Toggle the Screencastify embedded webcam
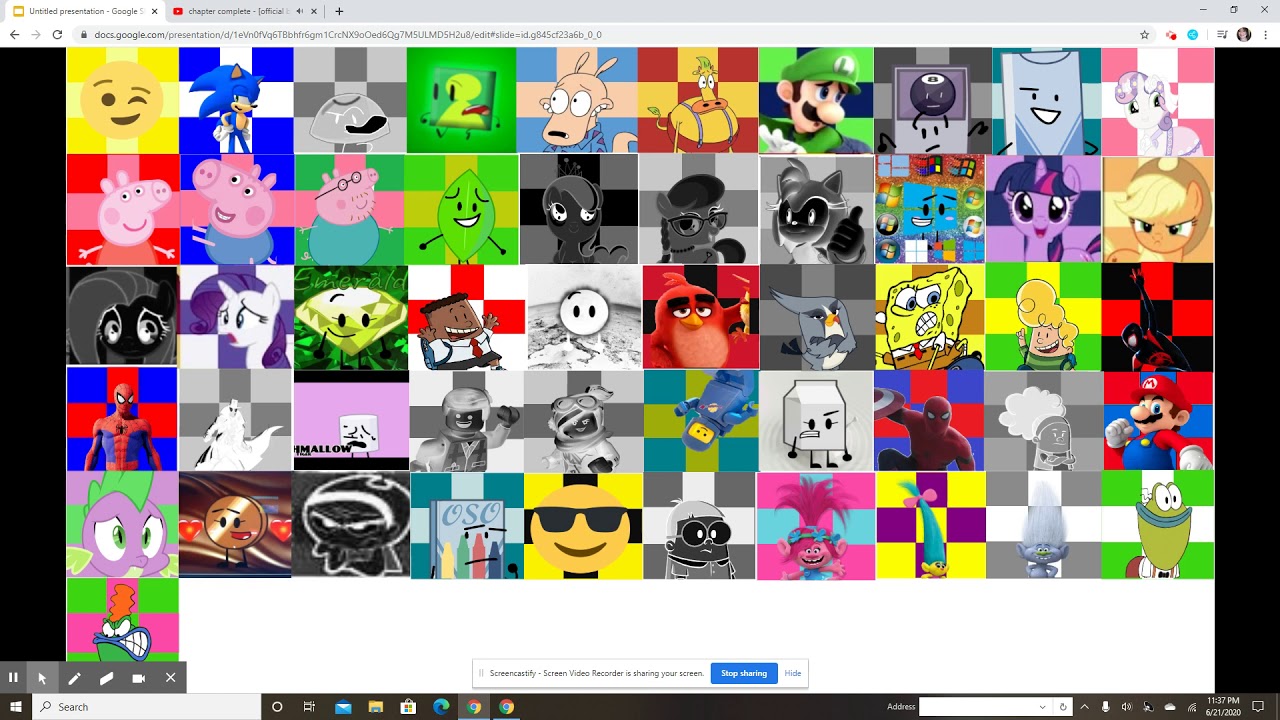This screenshot has width=1280, height=720. coord(138,677)
